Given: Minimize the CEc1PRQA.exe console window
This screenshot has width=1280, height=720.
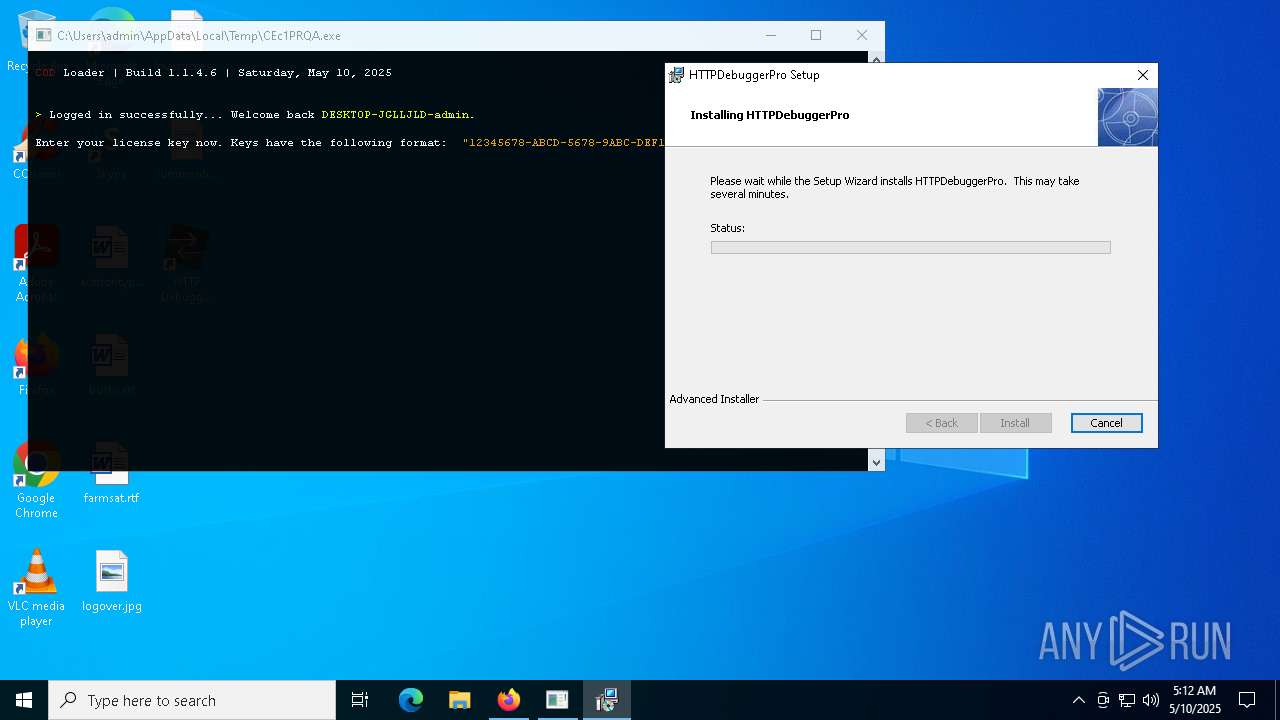Looking at the screenshot, I should [770, 35].
